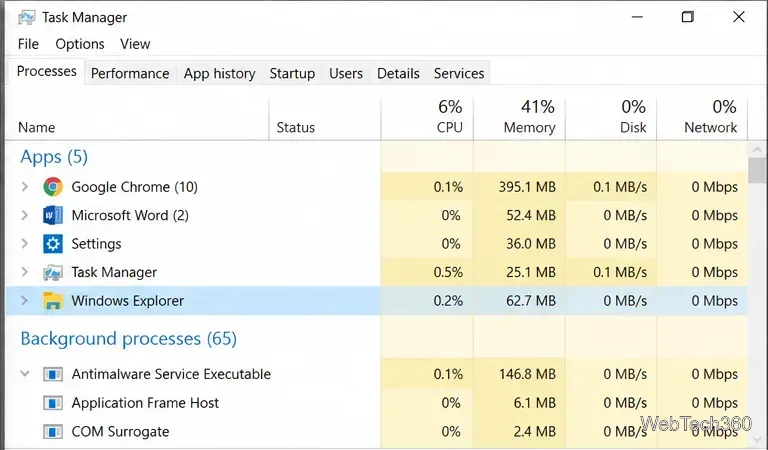Click Google Chrome's 0.1 MB/s disk value
768x450 pixels.
click(x=620, y=187)
